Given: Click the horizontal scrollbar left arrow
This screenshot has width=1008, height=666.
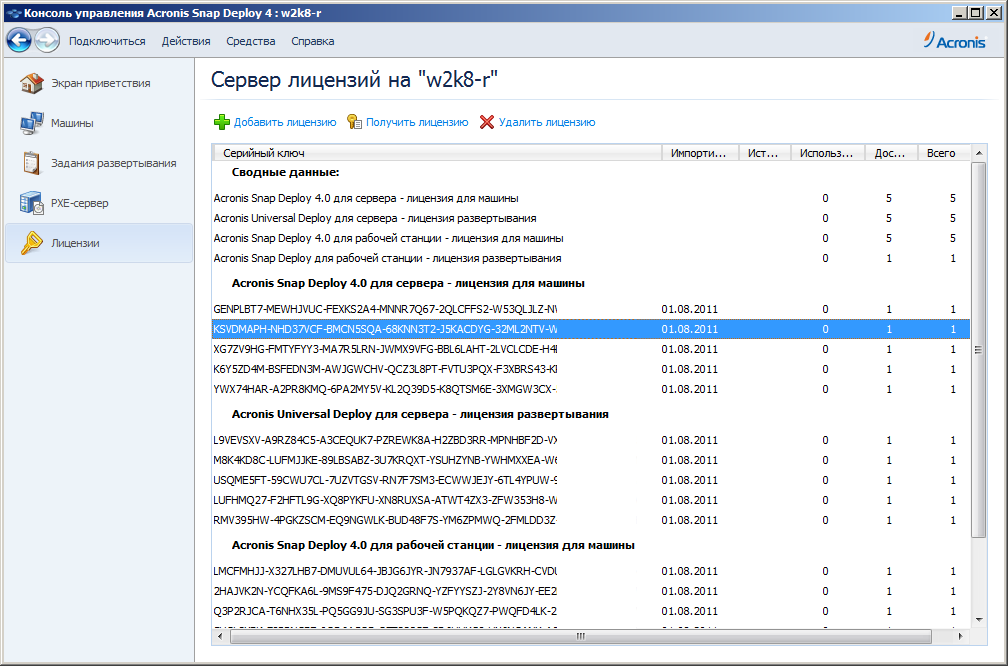Looking at the screenshot, I should tap(220, 636).
